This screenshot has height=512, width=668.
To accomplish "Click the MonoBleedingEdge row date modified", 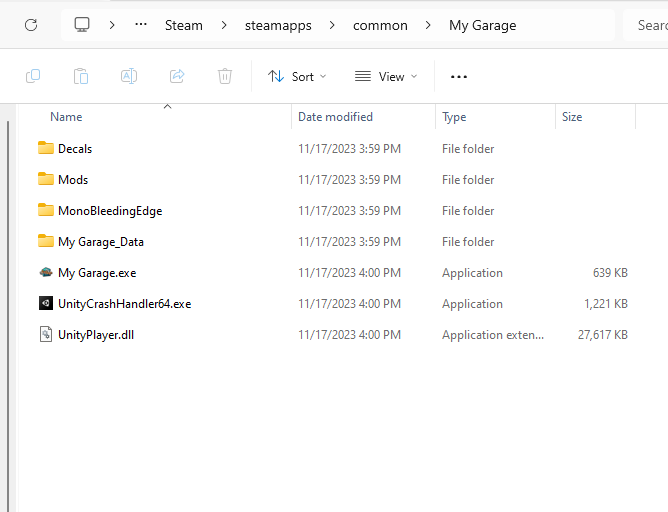I will [349, 211].
